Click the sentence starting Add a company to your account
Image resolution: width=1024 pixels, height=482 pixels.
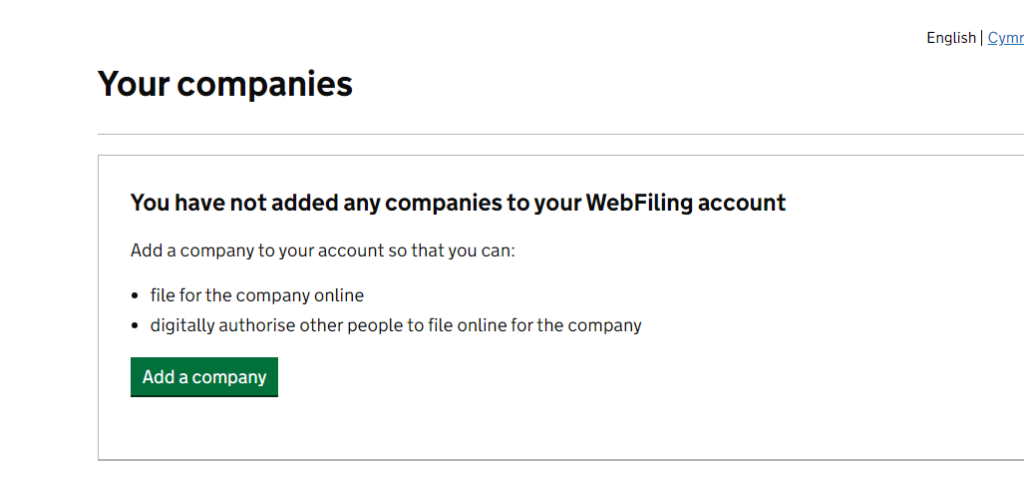click(322, 250)
